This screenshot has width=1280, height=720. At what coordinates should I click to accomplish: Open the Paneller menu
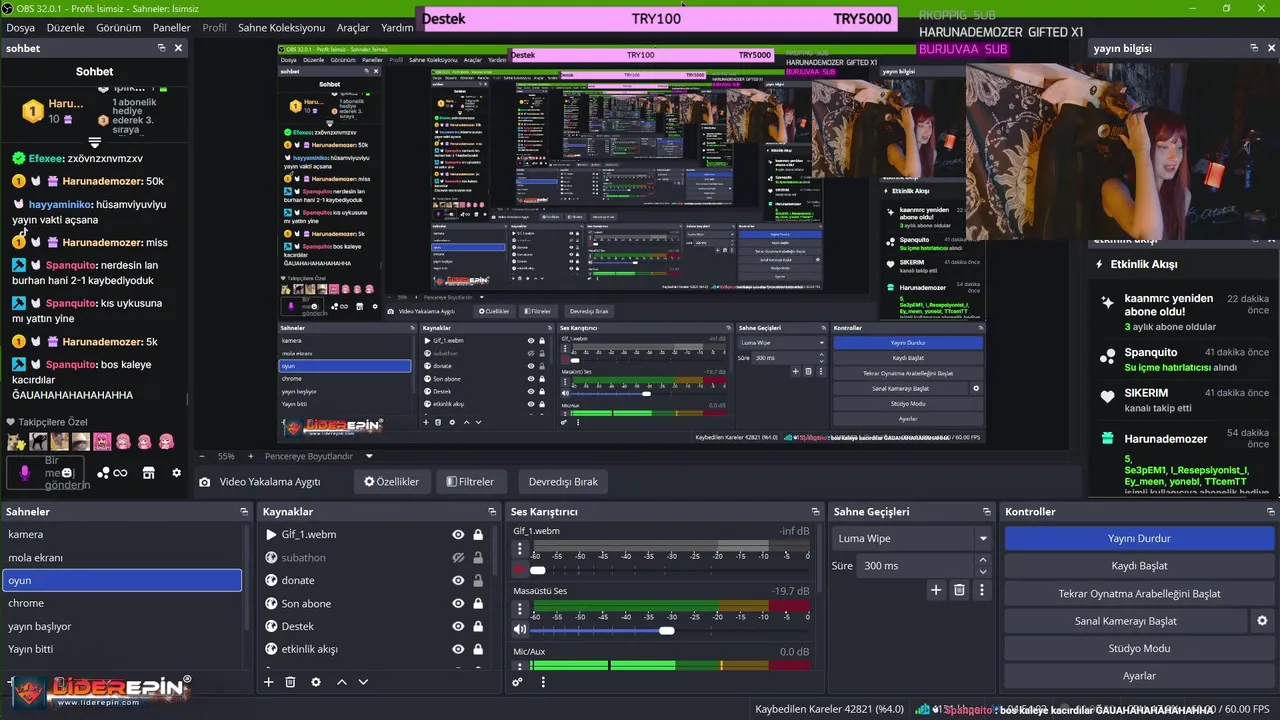click(x=172, y=27)
